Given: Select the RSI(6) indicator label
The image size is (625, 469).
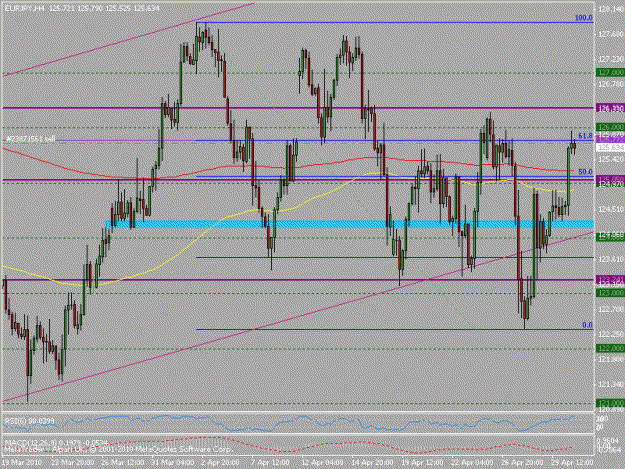Looking at the screenshot, I should [29, 421].
